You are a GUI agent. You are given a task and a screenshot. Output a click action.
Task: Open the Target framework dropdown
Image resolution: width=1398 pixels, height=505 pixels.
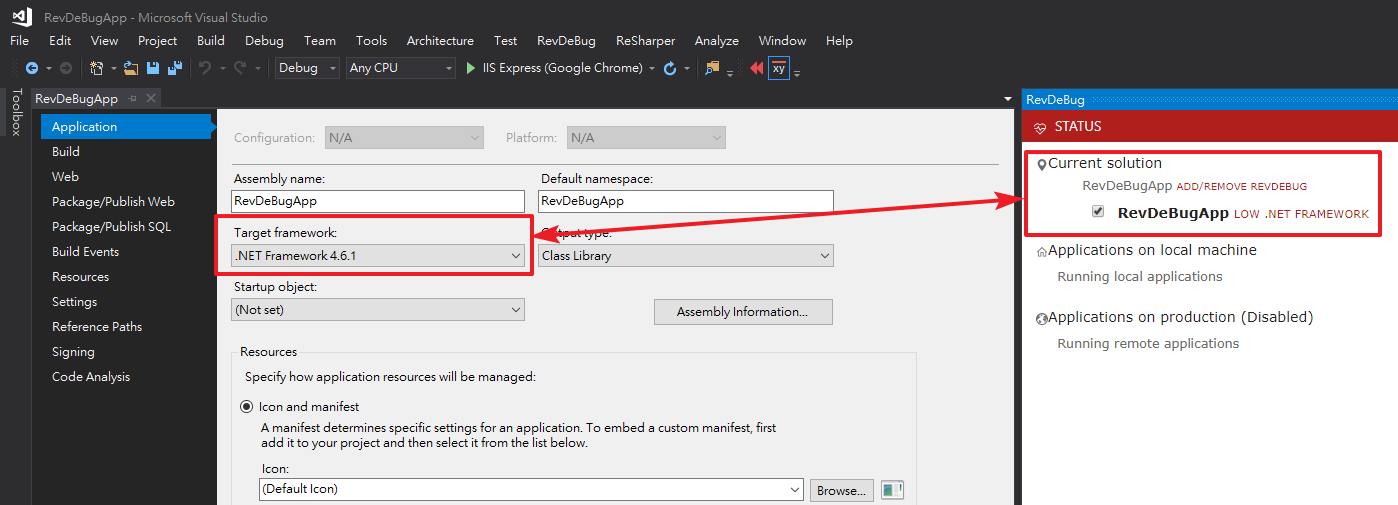pyautogui.click(x=378, y=256)
